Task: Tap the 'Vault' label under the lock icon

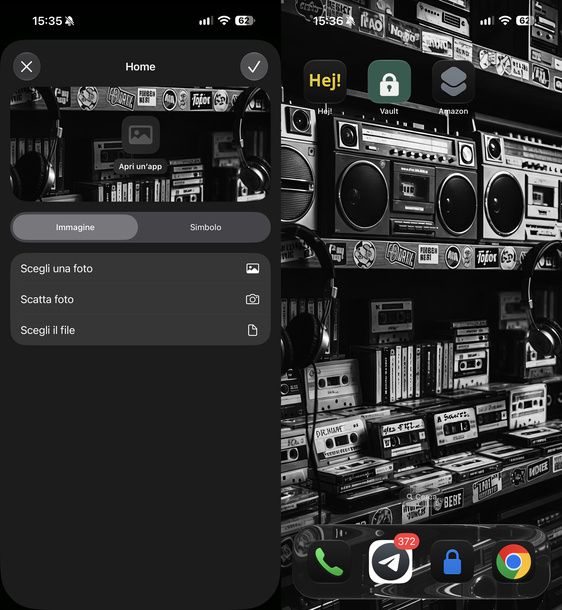Action: [389, 111]
